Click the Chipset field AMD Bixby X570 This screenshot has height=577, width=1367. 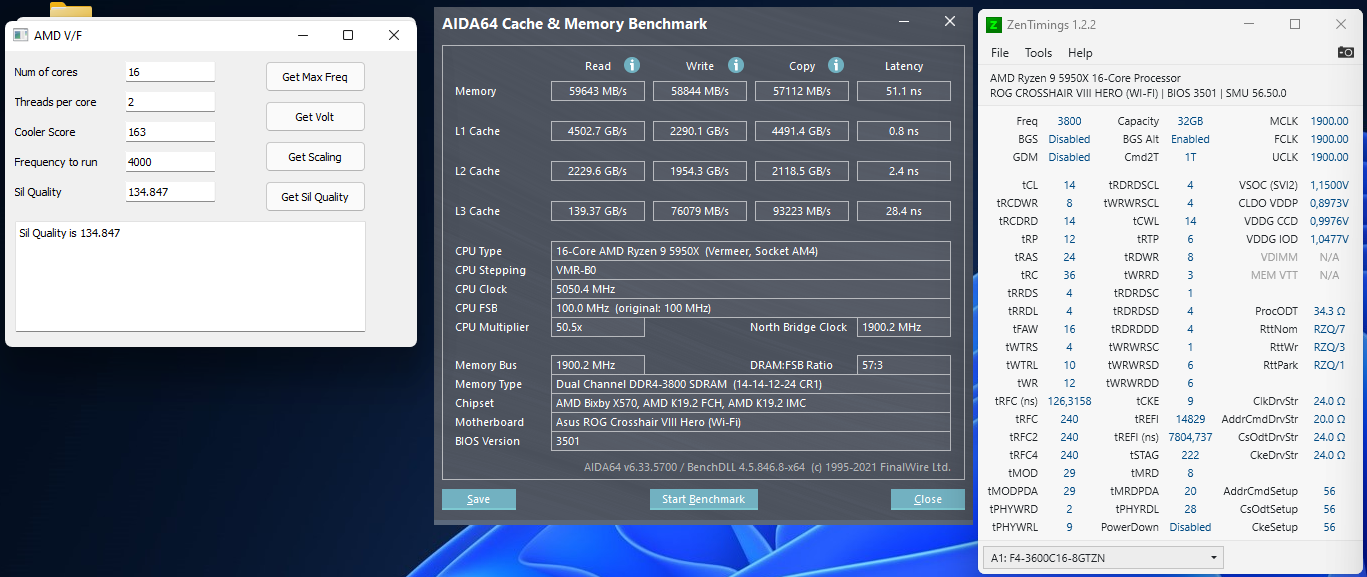click(751, 403)
